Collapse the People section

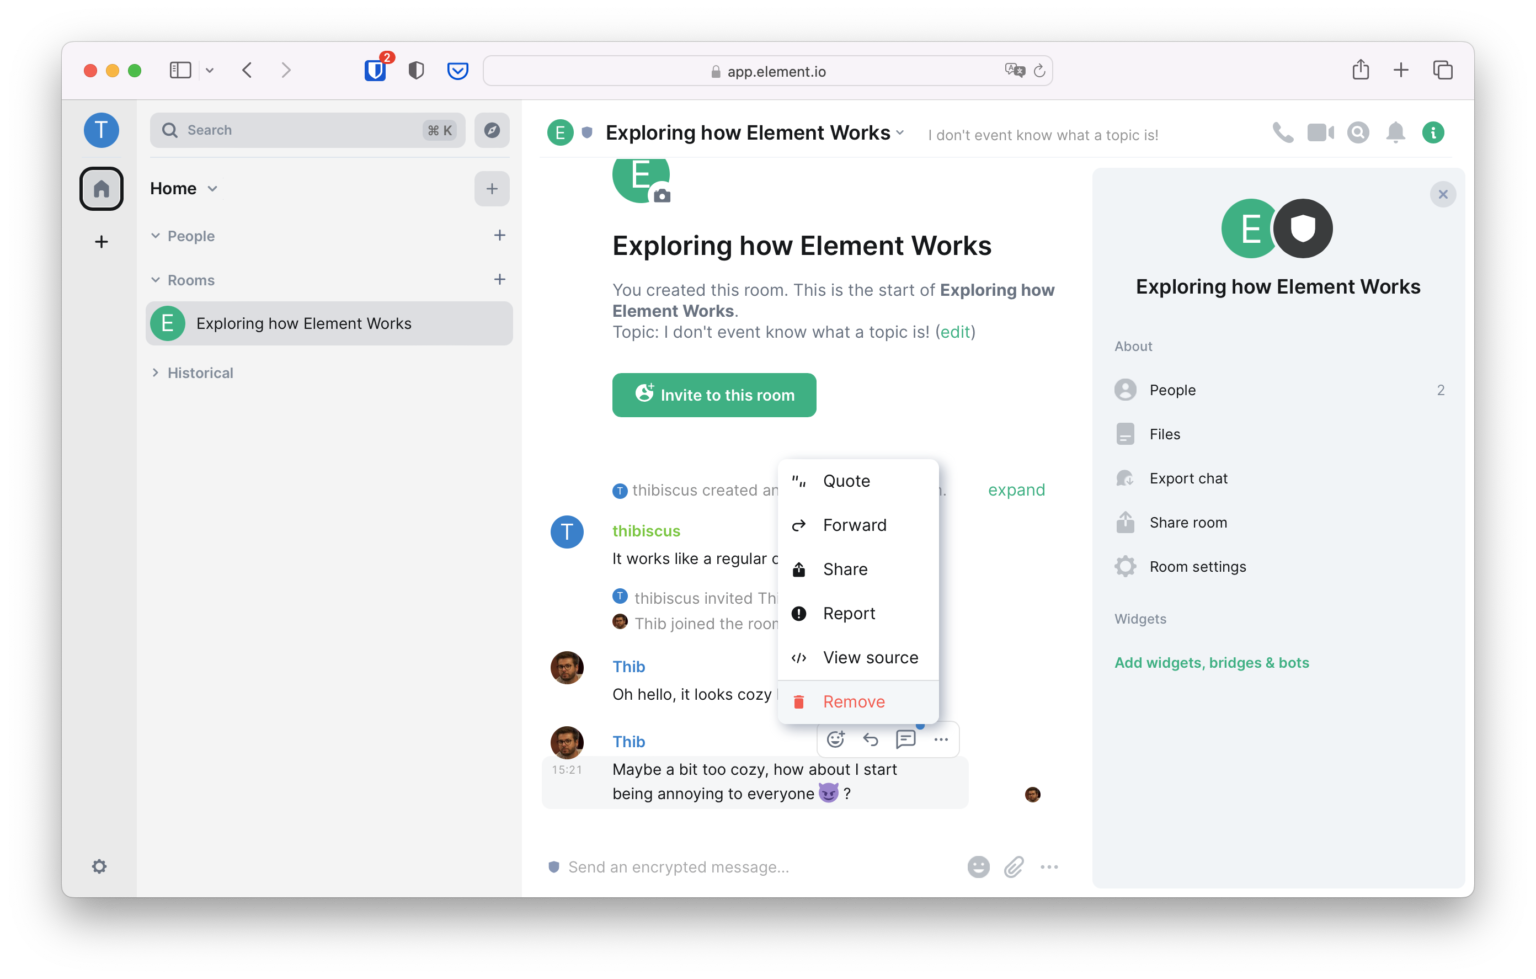coord(156,235)
